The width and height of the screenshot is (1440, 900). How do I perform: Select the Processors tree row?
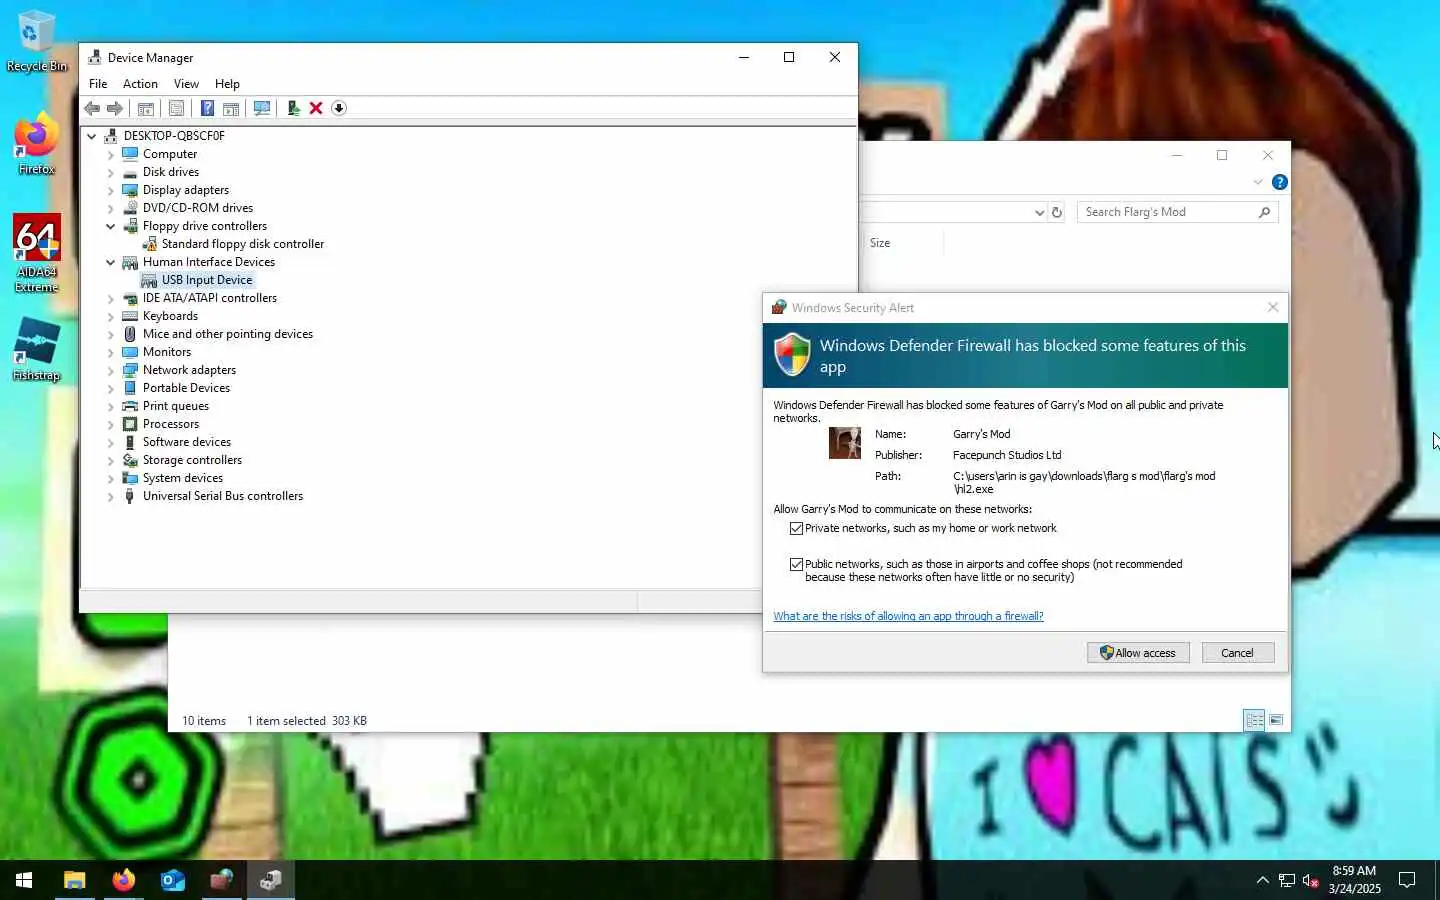pos(171,424)
